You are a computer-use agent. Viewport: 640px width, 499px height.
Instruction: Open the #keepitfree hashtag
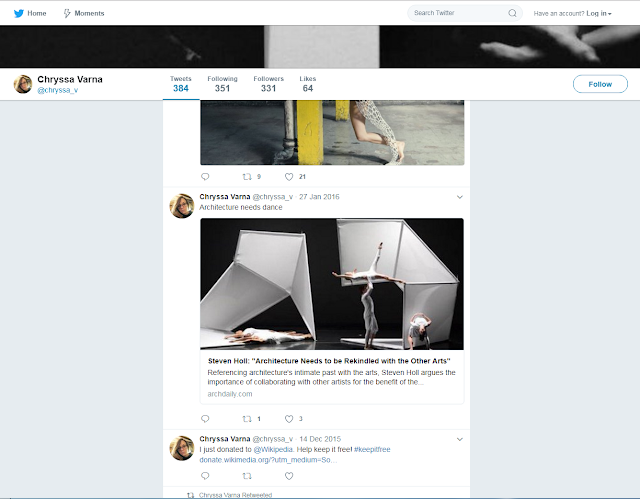click(372, 449)
